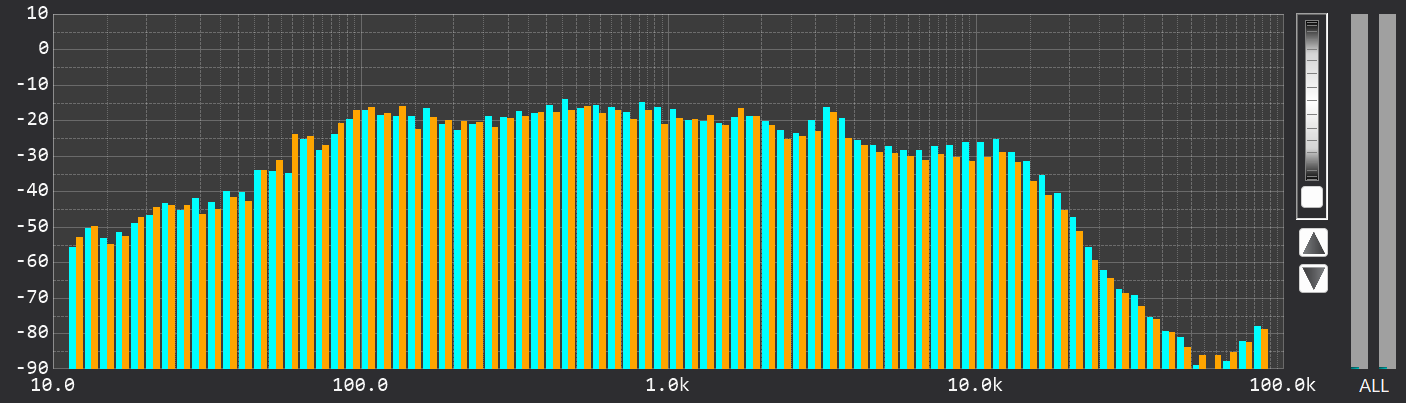Click the rightmost orange spectrum bar

1264,348
